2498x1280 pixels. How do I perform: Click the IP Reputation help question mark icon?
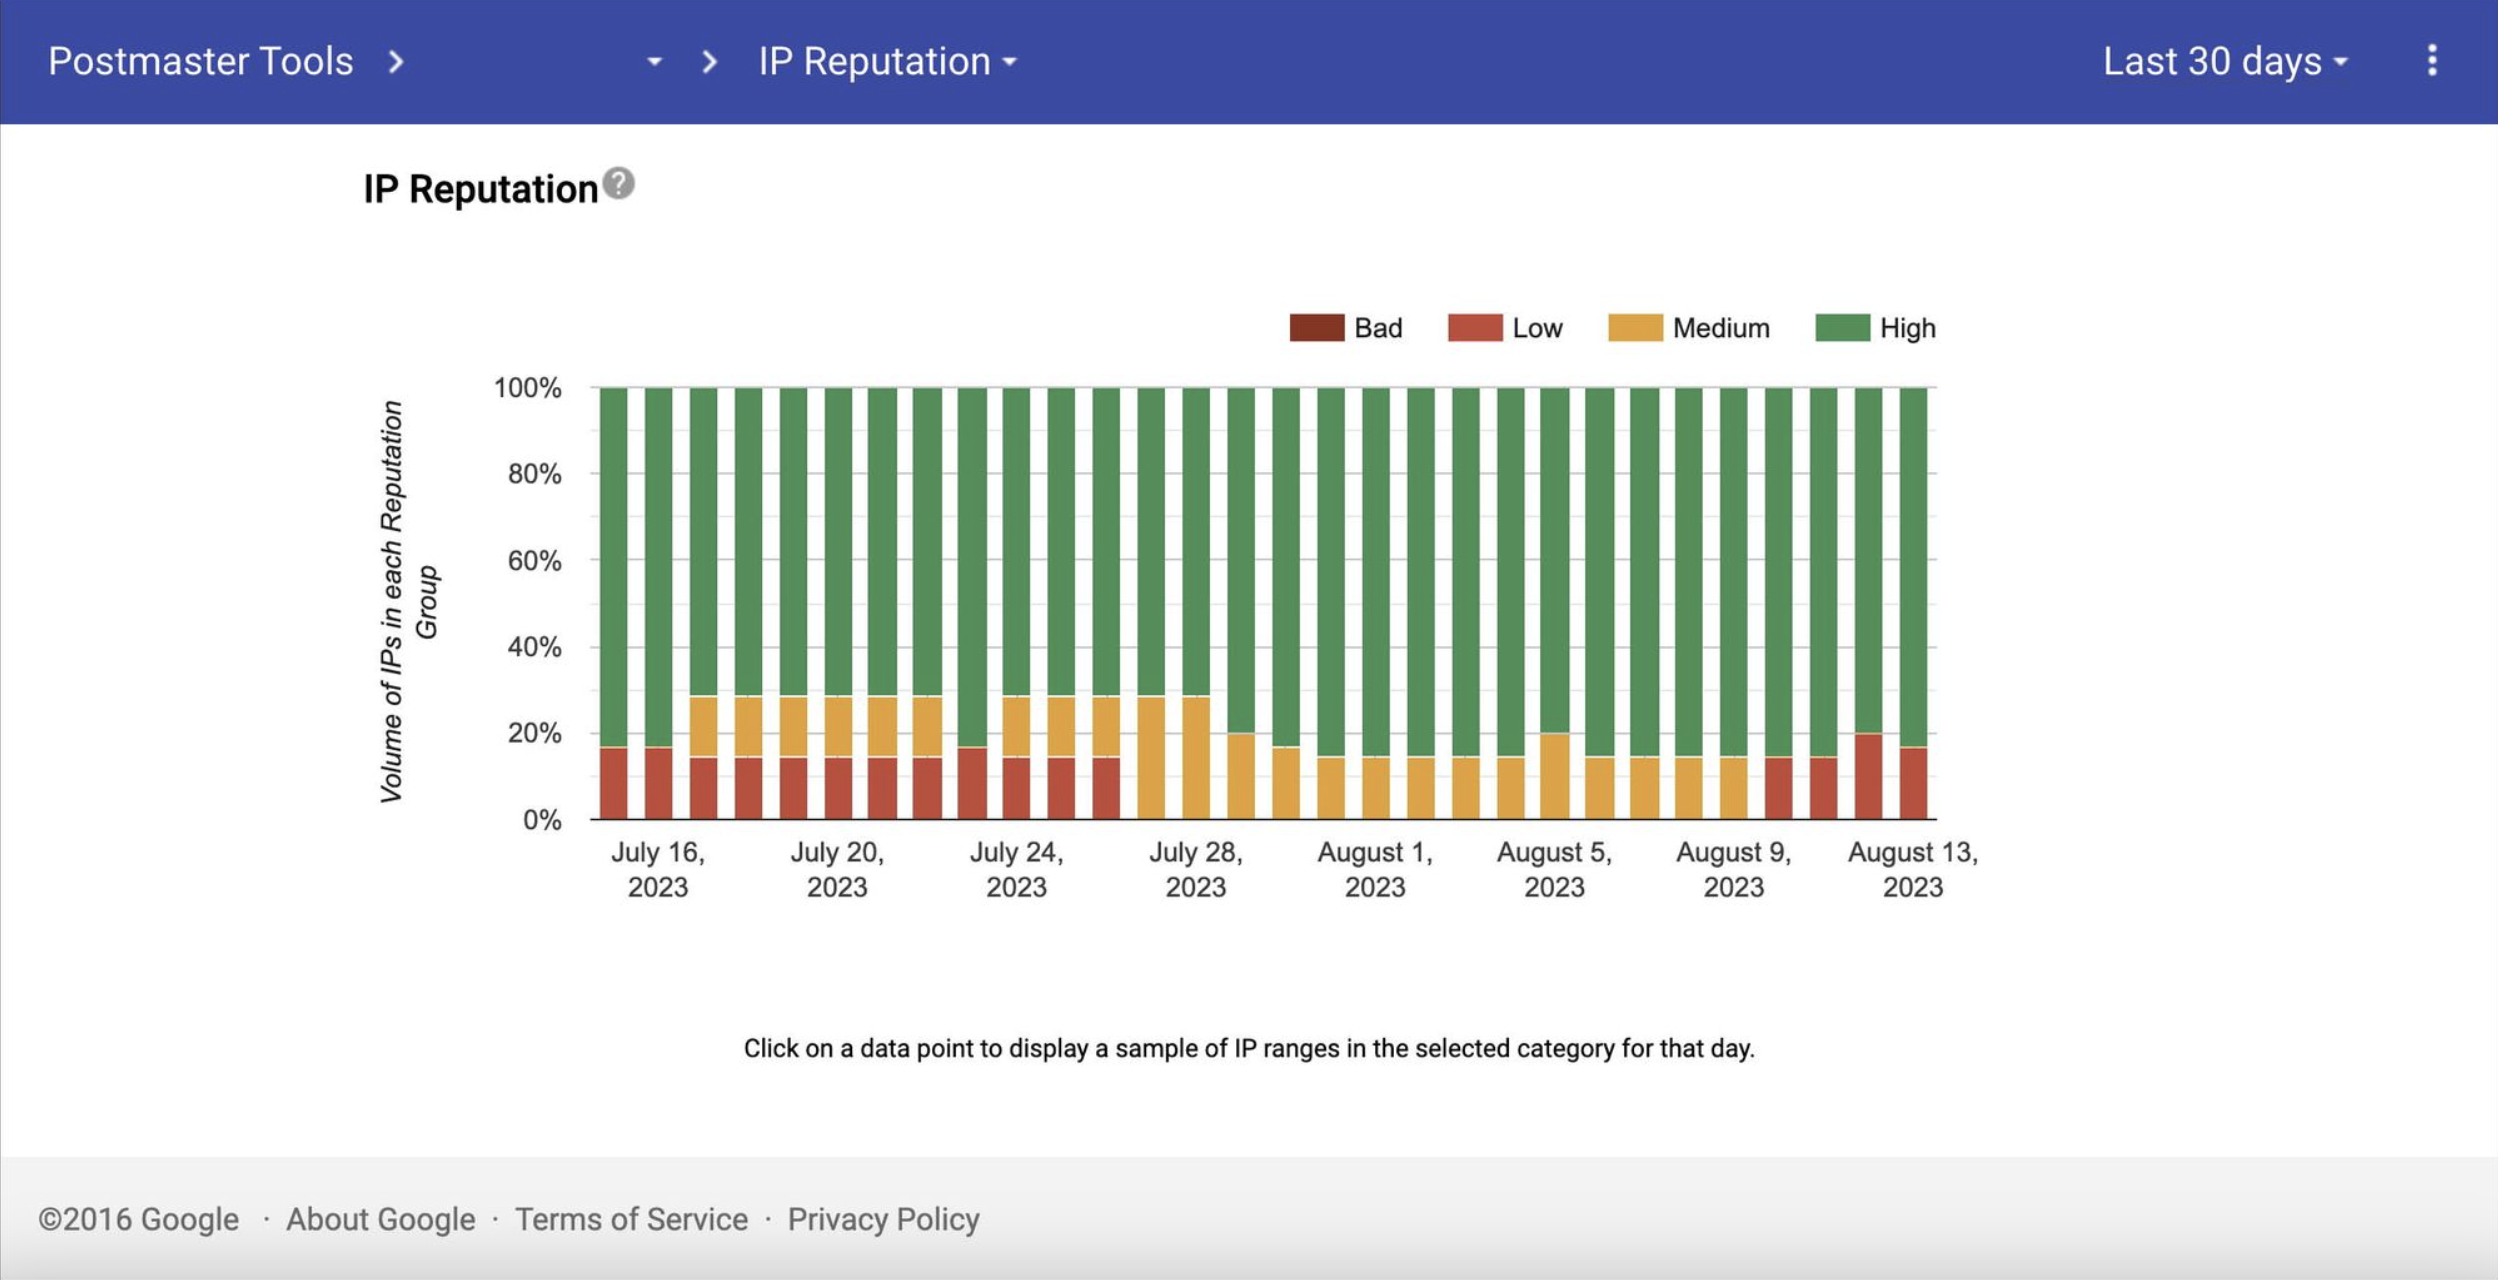(x=619, y=184)
